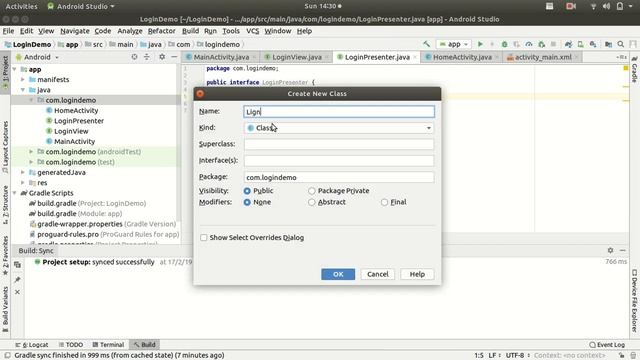The width and height of the screenshot is (640, 360).
Task: Click Cancel in Create New Class dialog
Action: point(378,274)
